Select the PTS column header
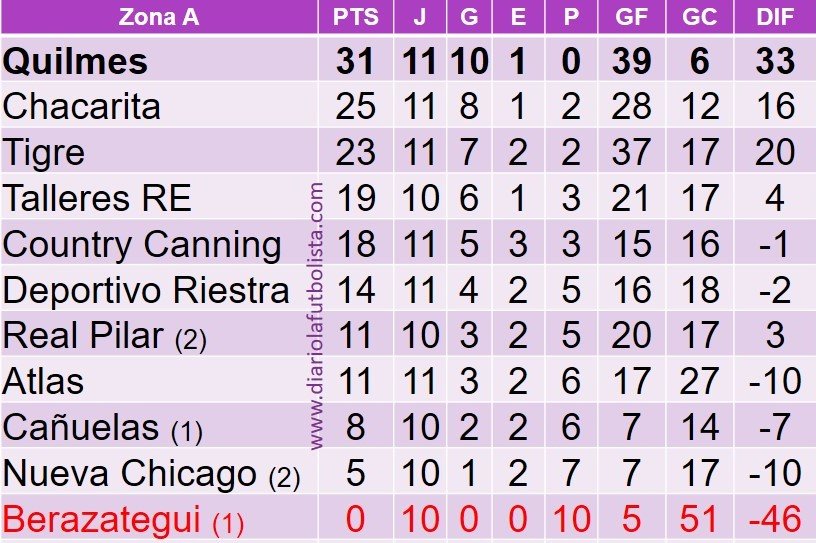The height and width of the screenshot is (543, 816). 355,17
